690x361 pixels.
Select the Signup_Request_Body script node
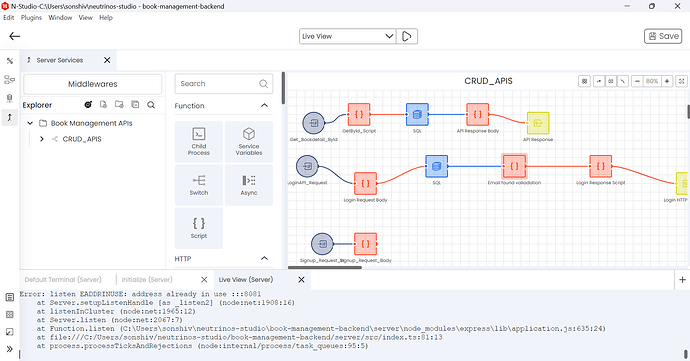pyautogui.click(x=365, y=244)
